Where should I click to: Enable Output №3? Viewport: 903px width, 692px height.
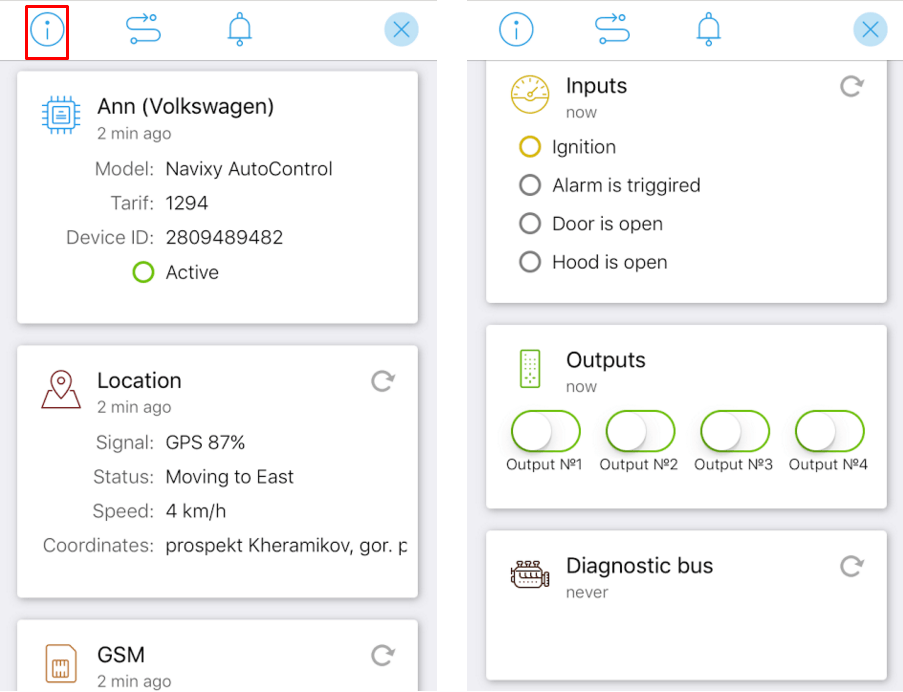pos(733,429)
